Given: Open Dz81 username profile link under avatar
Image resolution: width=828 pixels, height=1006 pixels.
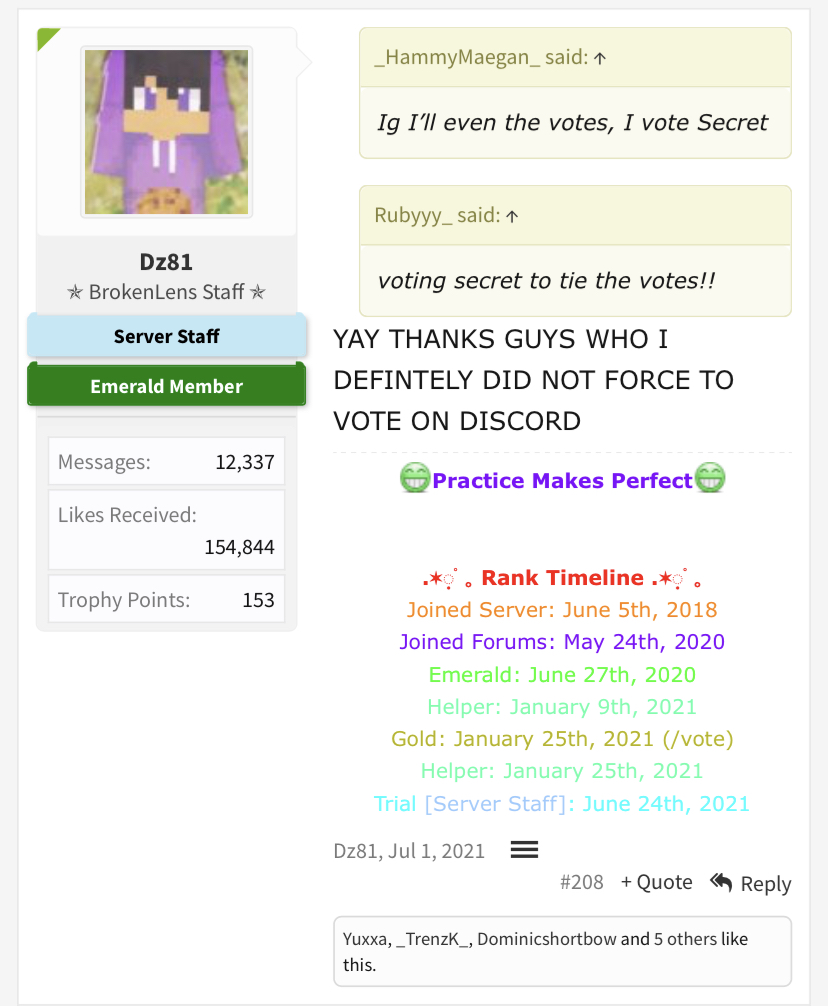Looking at the screenshot, I should [166, 262].
